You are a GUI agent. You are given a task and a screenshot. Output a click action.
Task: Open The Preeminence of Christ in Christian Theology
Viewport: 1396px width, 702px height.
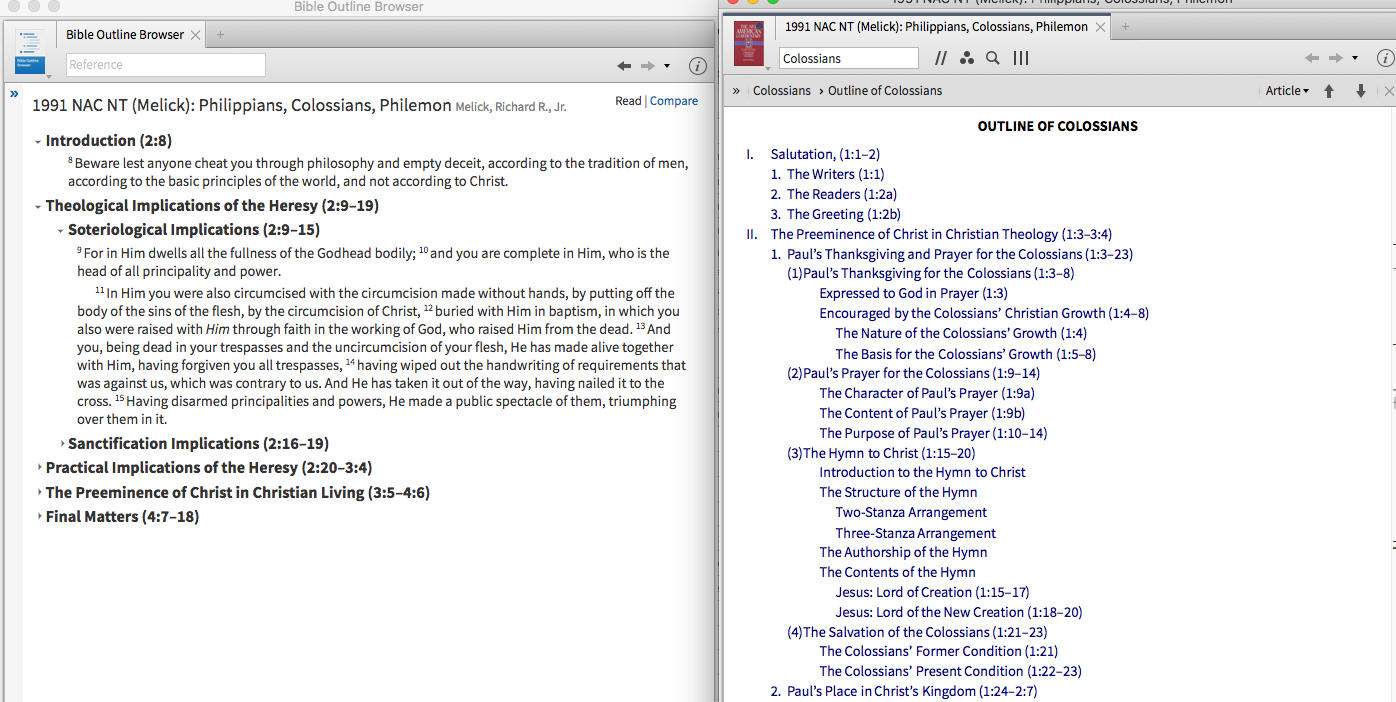(941, 235)
